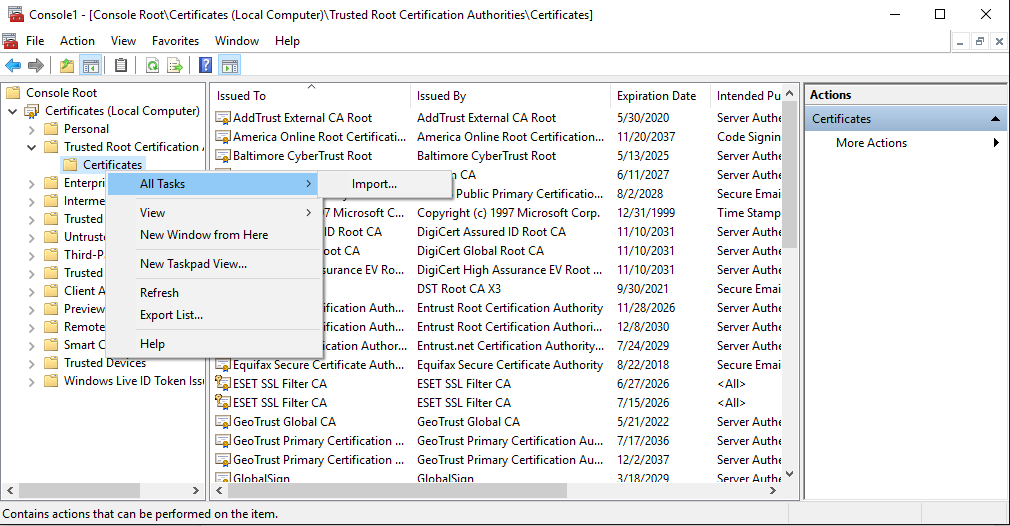
Task: Select the Baltimore CyberTrust Root certificate
Action: click(302, 156)
